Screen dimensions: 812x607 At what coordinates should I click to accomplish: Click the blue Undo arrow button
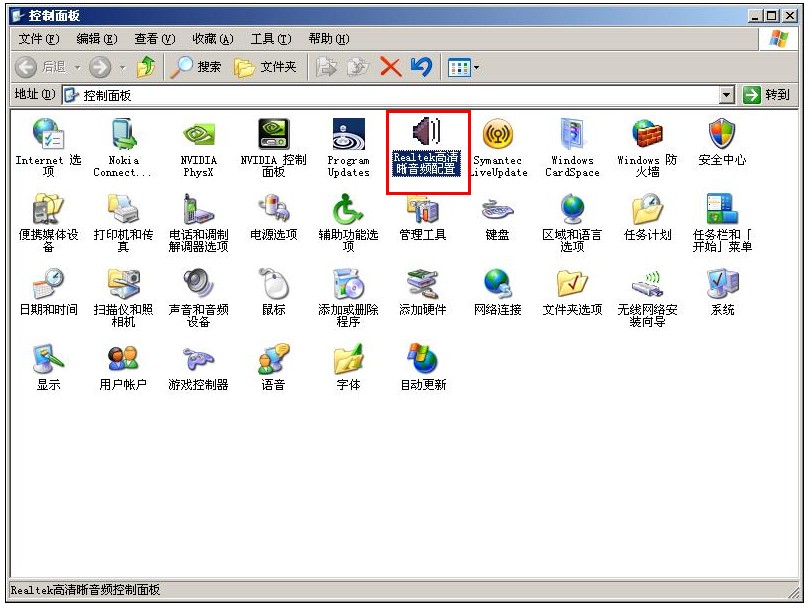[421, 67]
